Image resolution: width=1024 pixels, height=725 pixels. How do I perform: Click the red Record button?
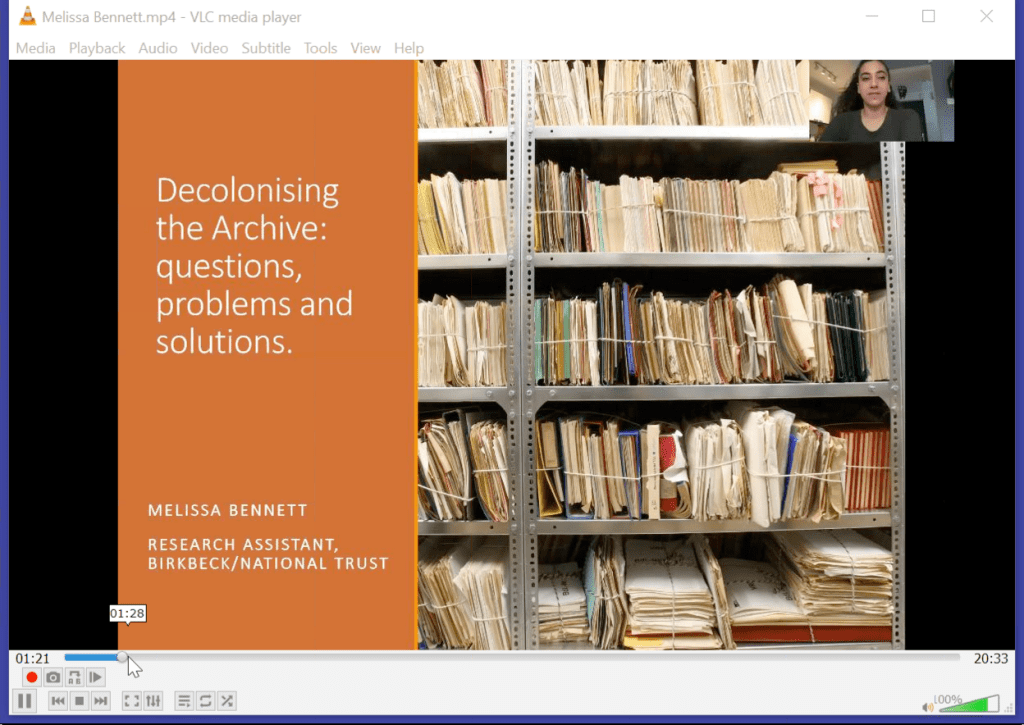tap(32, 677)
